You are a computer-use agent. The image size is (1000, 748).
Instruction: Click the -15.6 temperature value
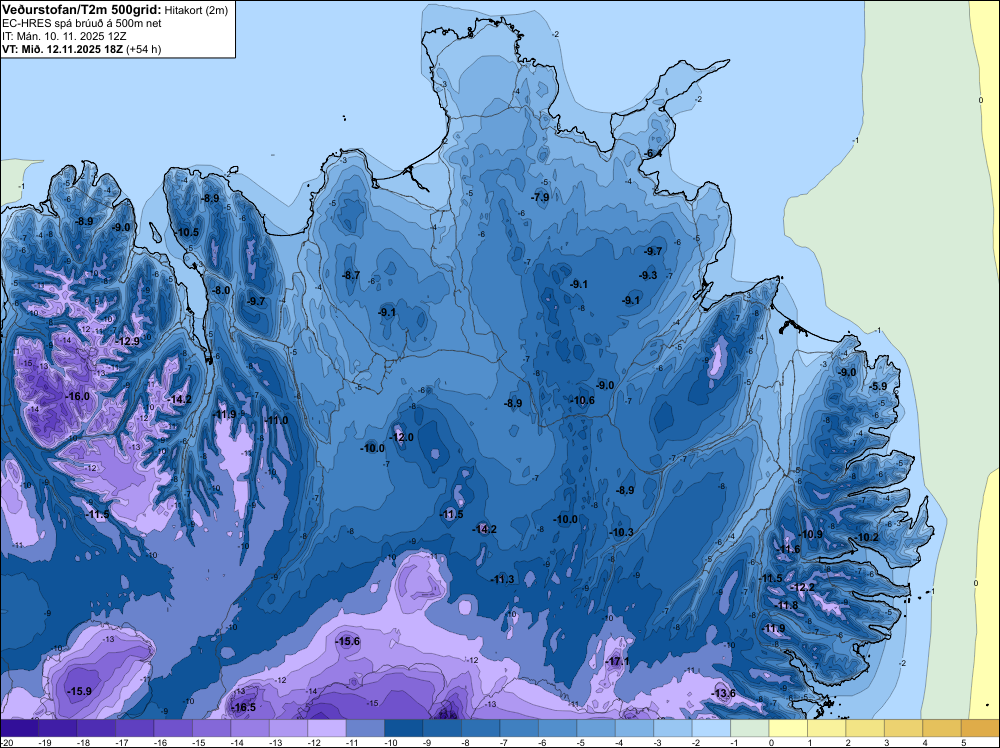pyautogui.click(x=348, y=642)
